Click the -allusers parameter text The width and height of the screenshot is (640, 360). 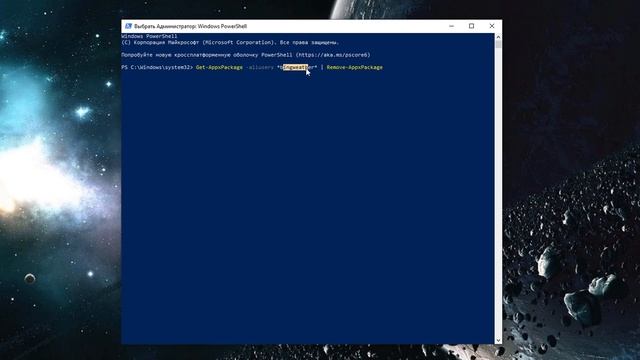pos(260,67)
